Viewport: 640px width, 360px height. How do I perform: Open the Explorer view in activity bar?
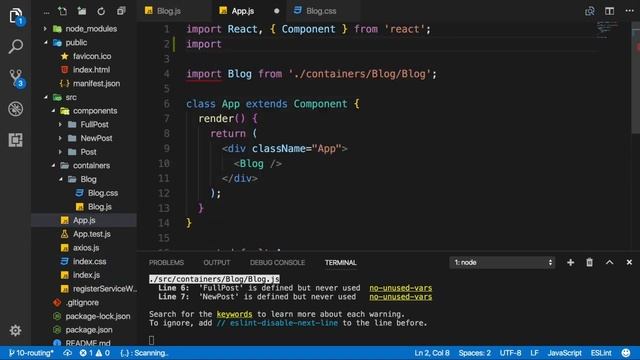(16, 16)
